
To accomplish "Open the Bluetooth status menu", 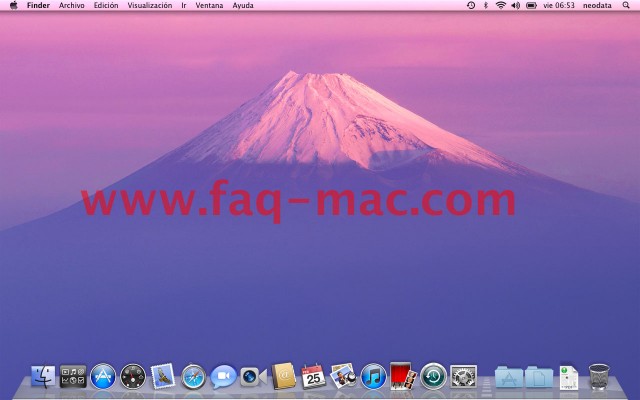I will [486, 5].
